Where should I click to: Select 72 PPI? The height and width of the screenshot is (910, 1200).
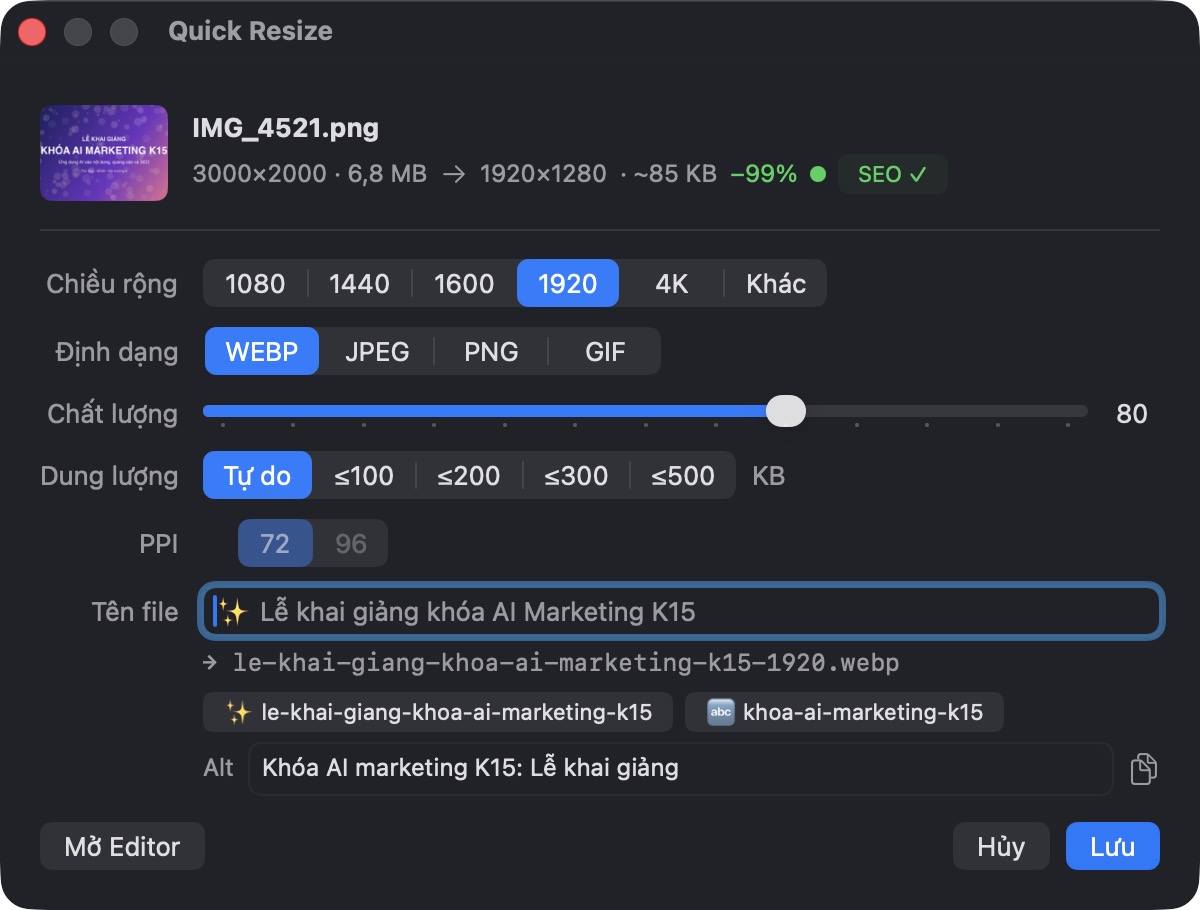tap(275, 544)
